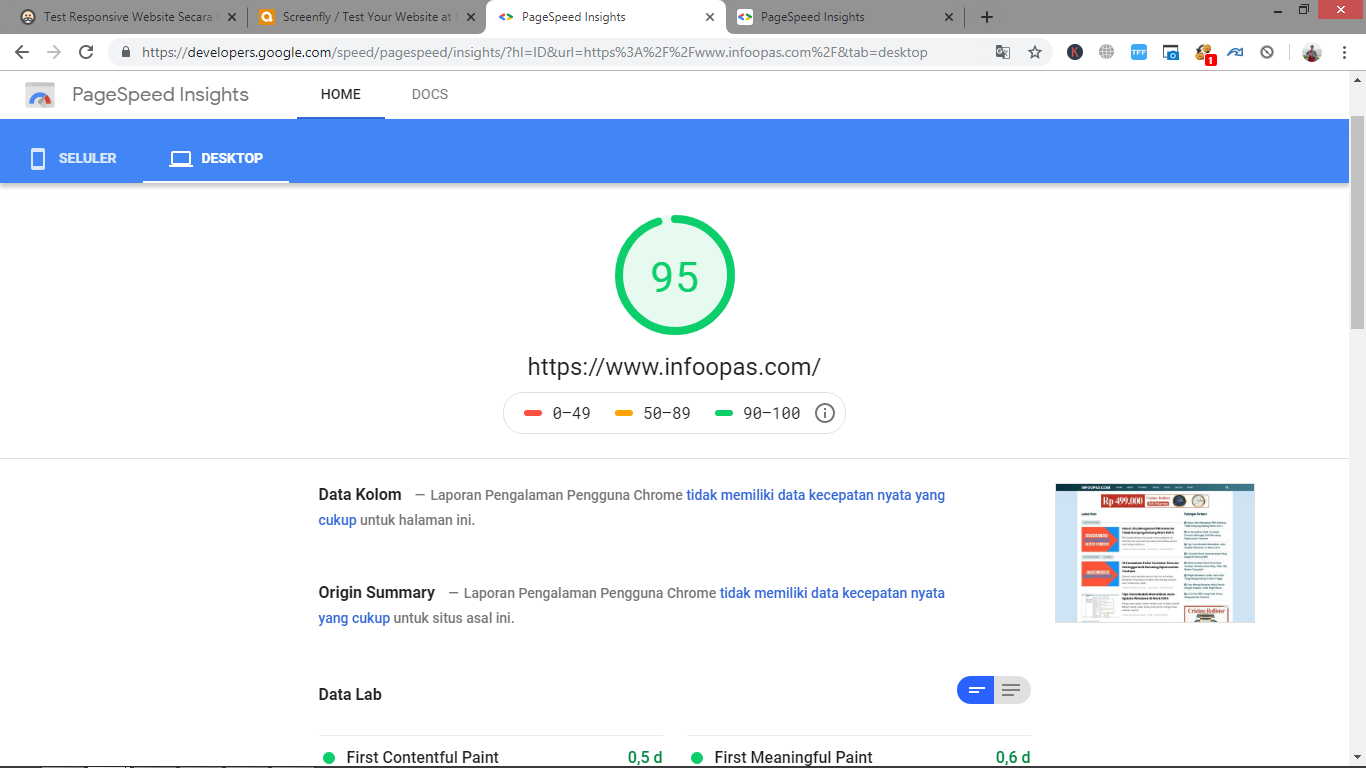Open the Chrome profile avatar
The image size is (1366, 768).
pos(1311,52)
